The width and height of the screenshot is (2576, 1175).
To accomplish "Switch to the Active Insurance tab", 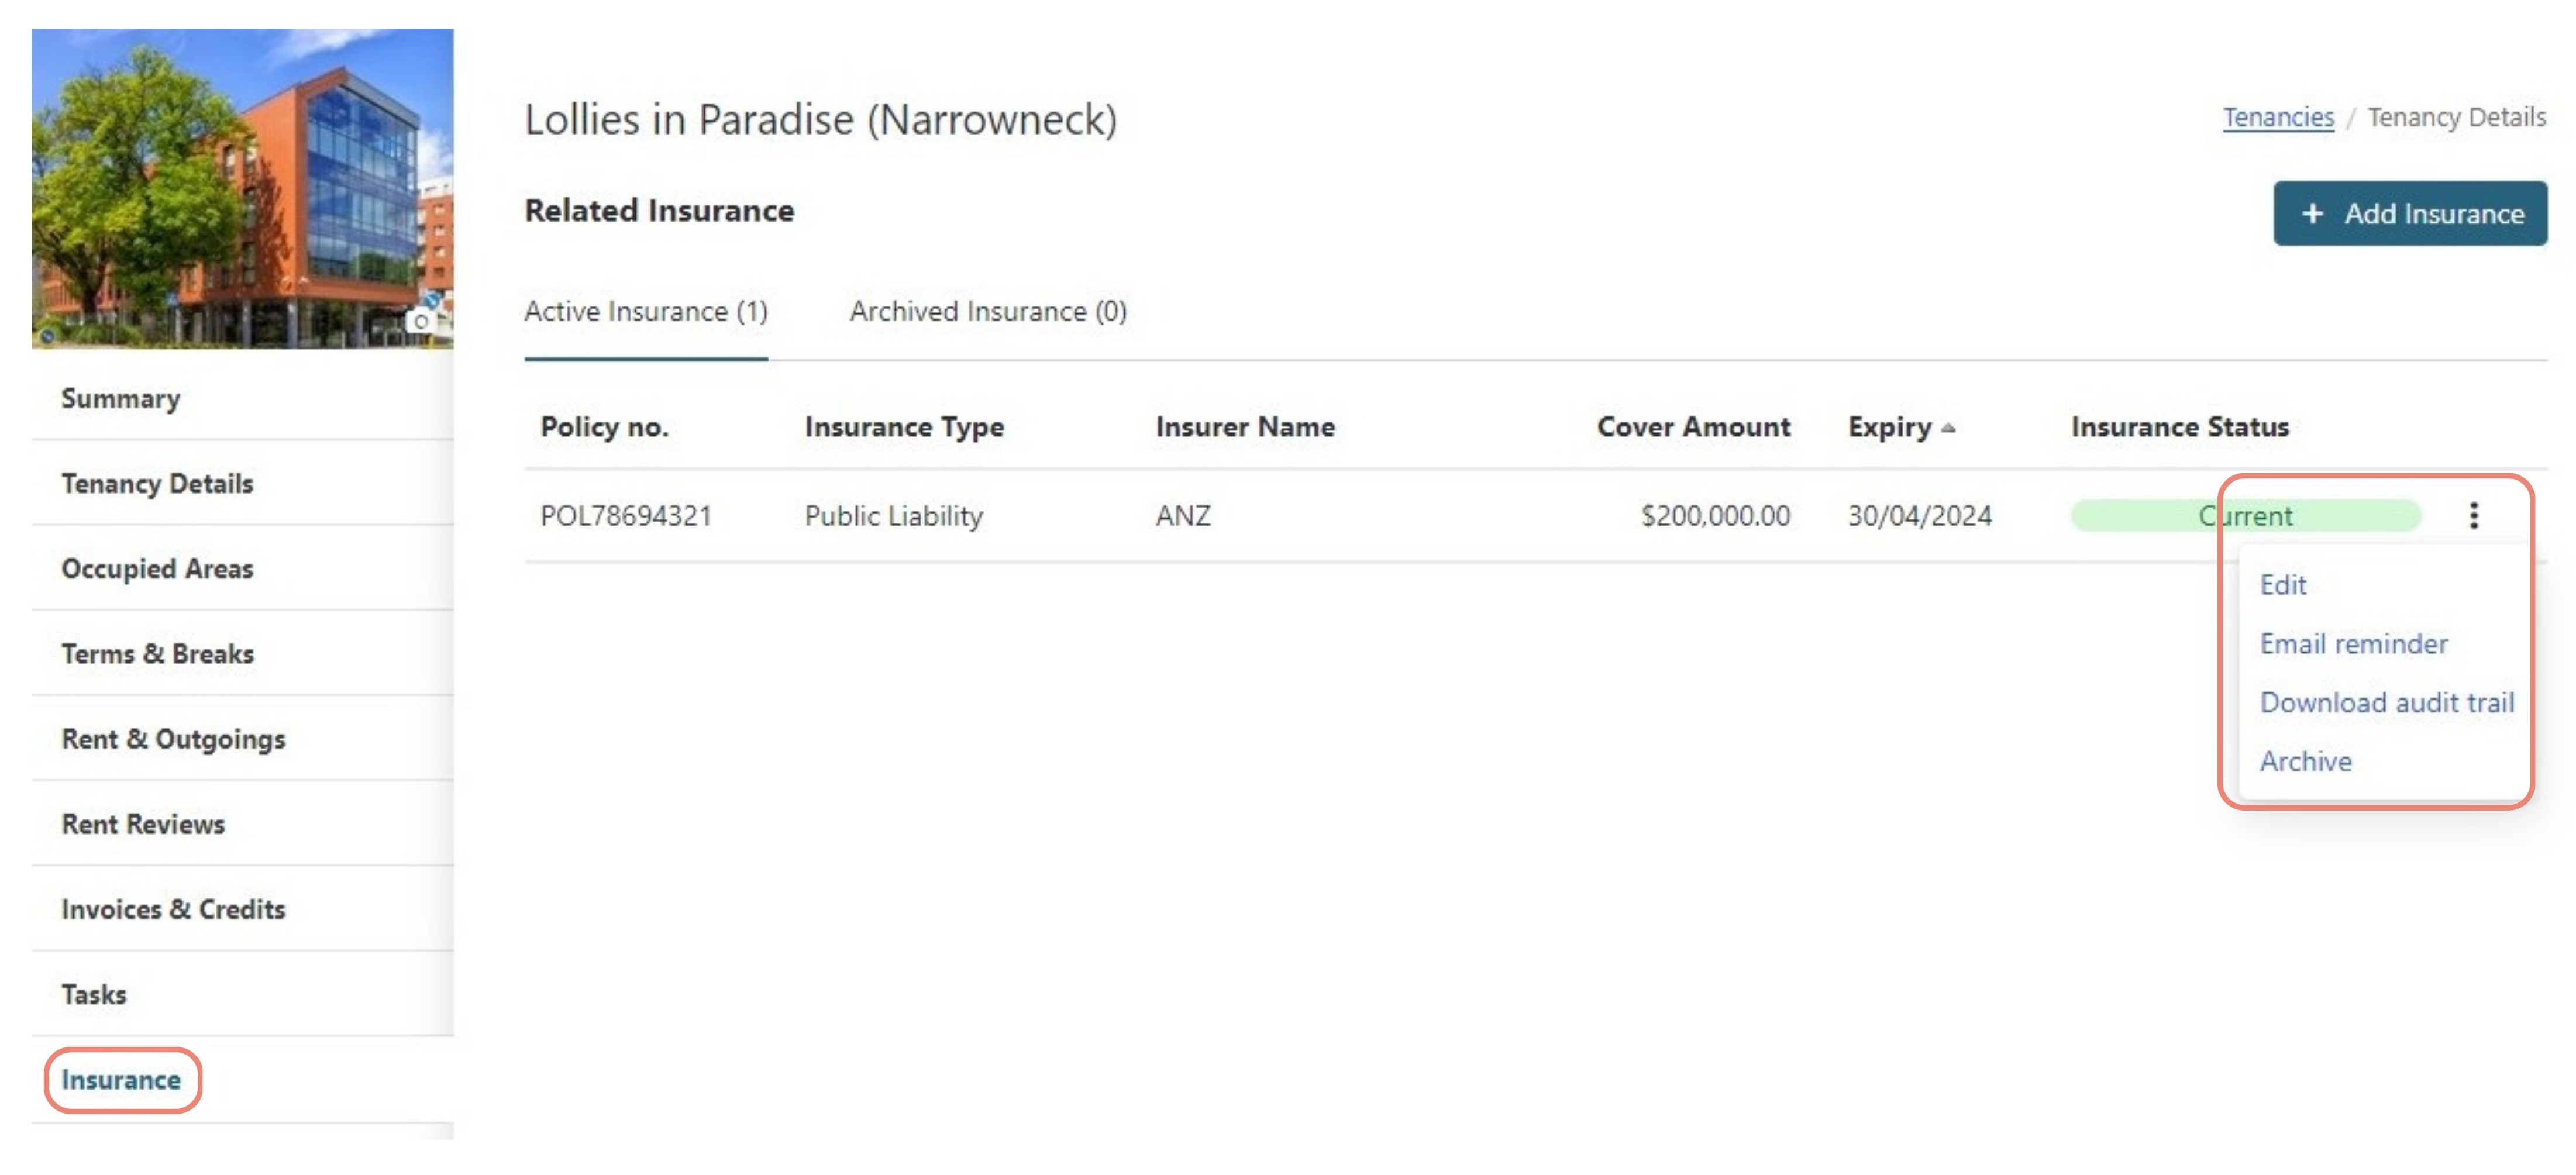I will [646, 311].
